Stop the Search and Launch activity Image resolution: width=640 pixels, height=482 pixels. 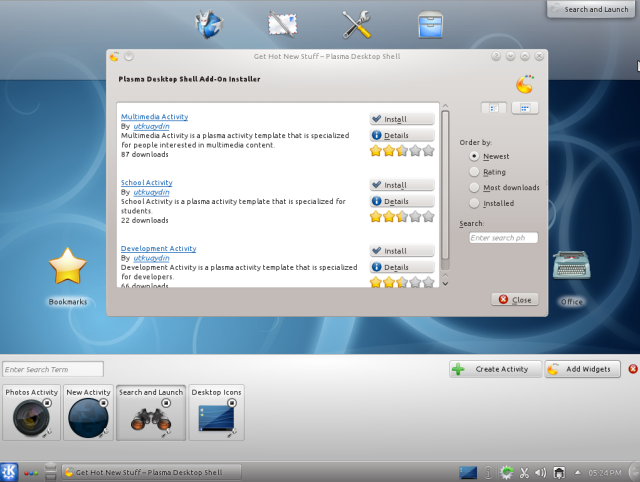(x=166, y=403)
